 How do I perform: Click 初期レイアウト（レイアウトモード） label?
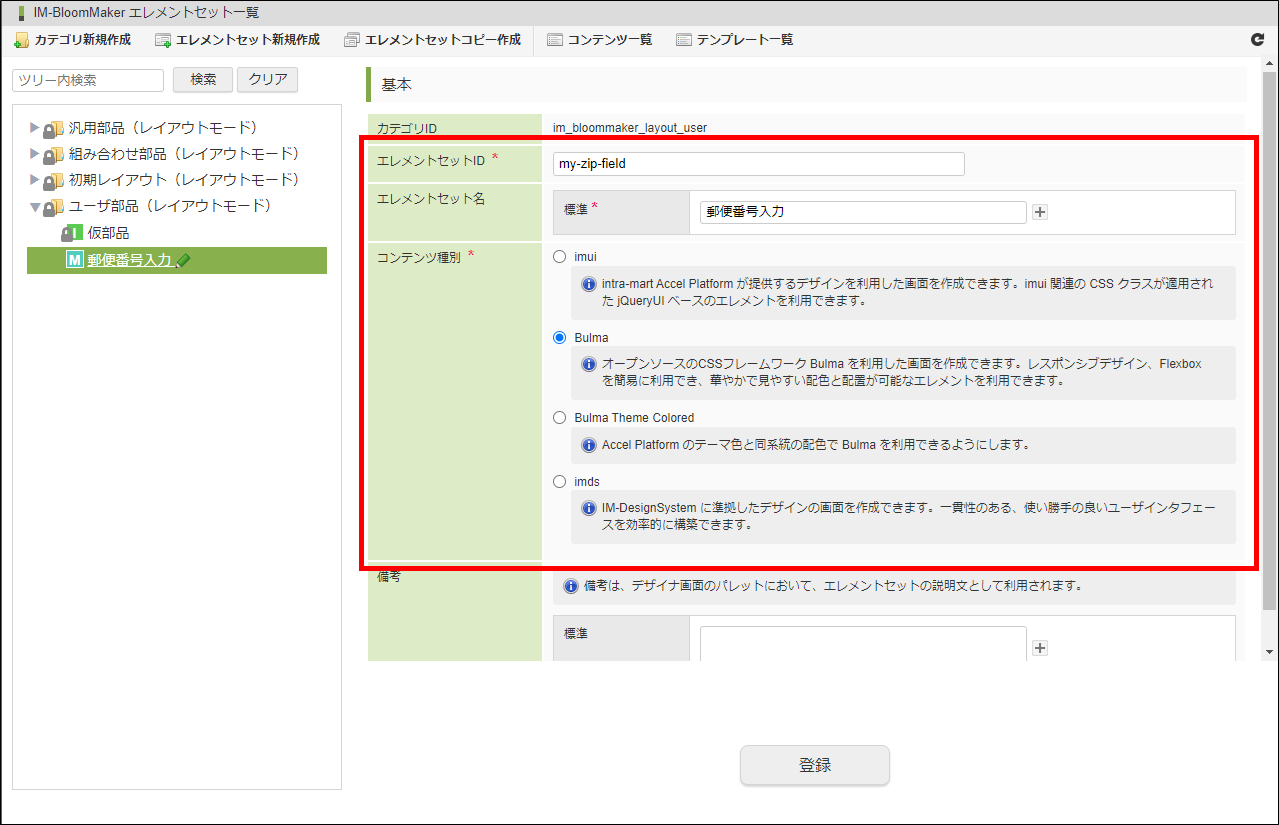coord(184,180)
